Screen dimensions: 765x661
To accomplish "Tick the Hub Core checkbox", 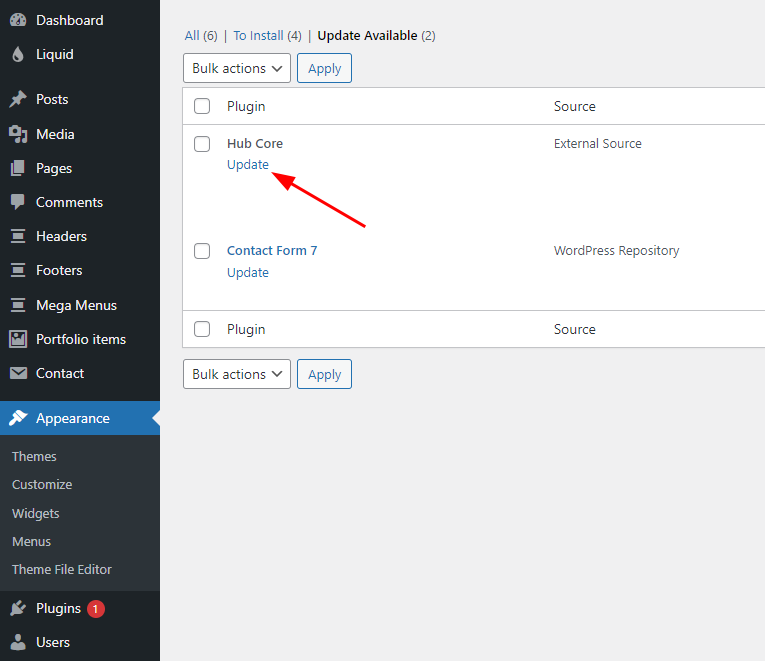I will tap(202, 144).
